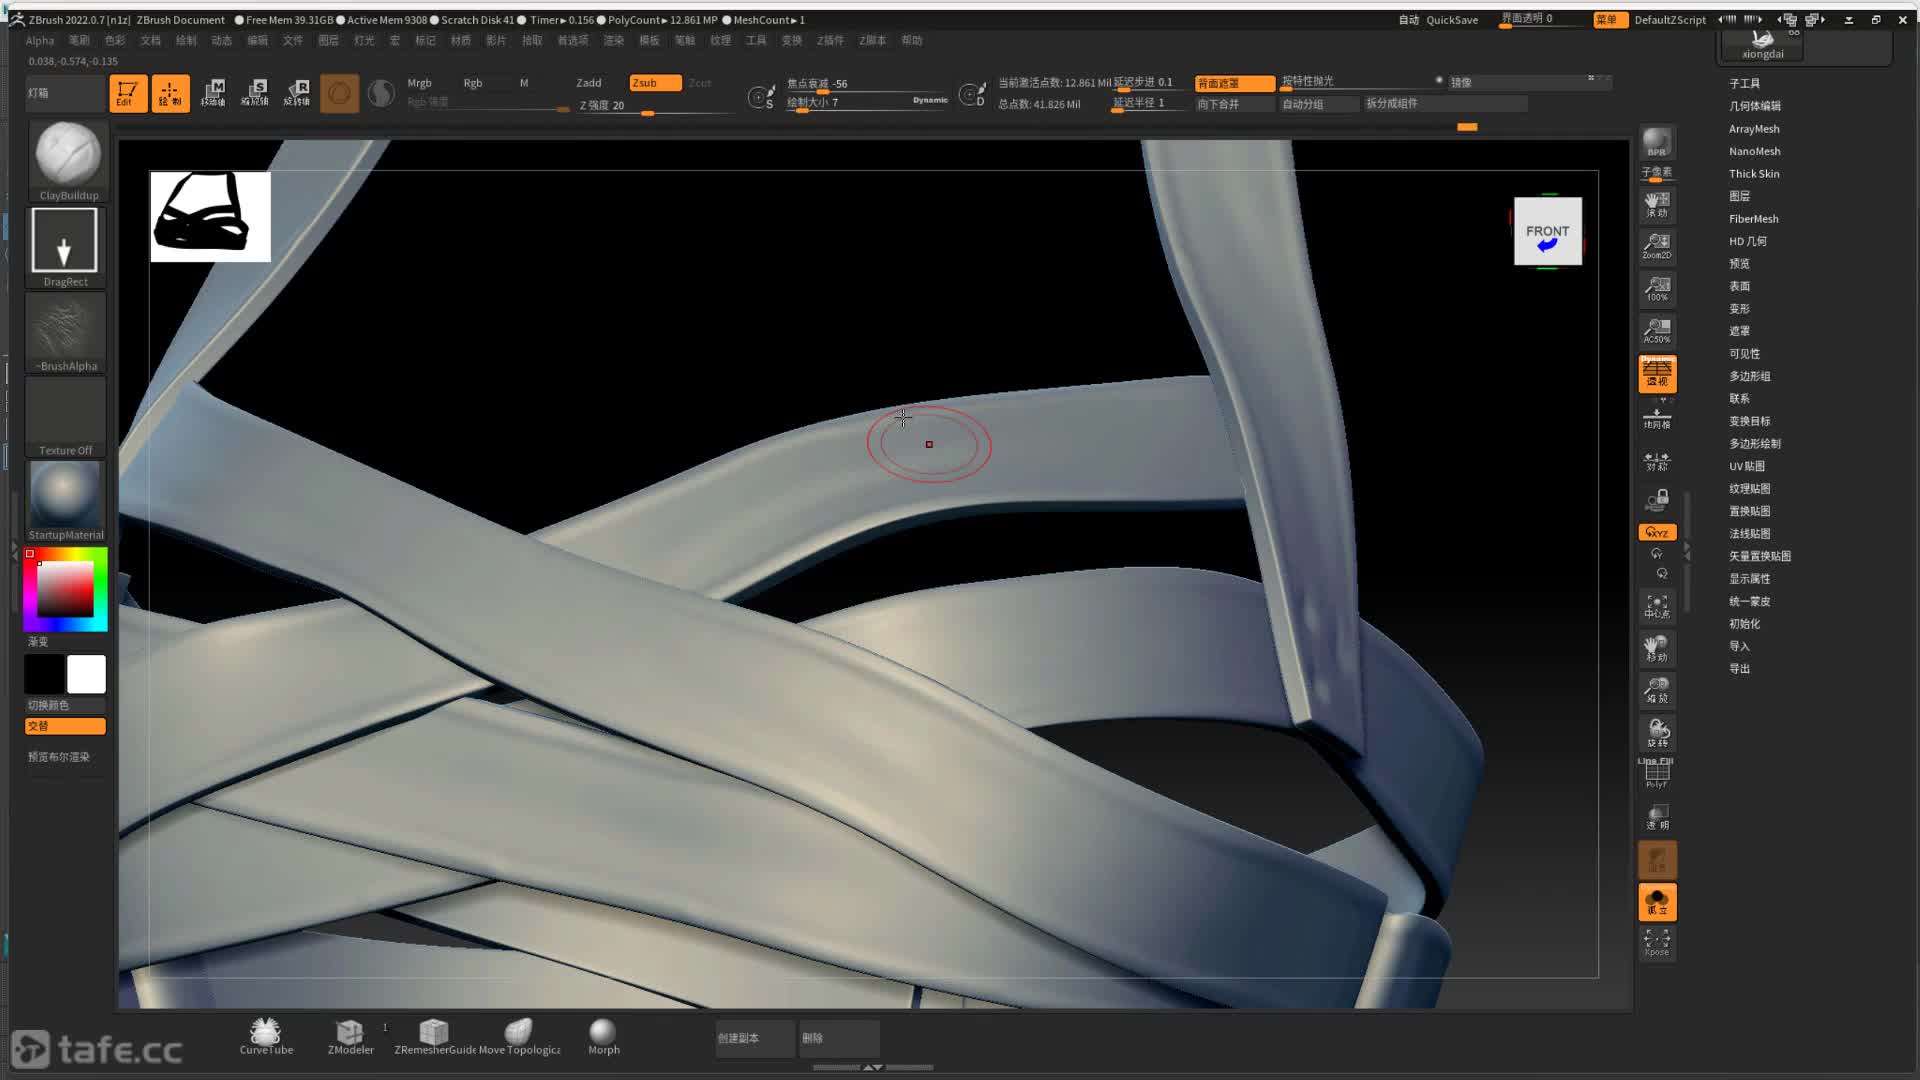The image size is (1920, 1080).
Task: Open the 工具 (Tool) menu
Action: (756, 41)
